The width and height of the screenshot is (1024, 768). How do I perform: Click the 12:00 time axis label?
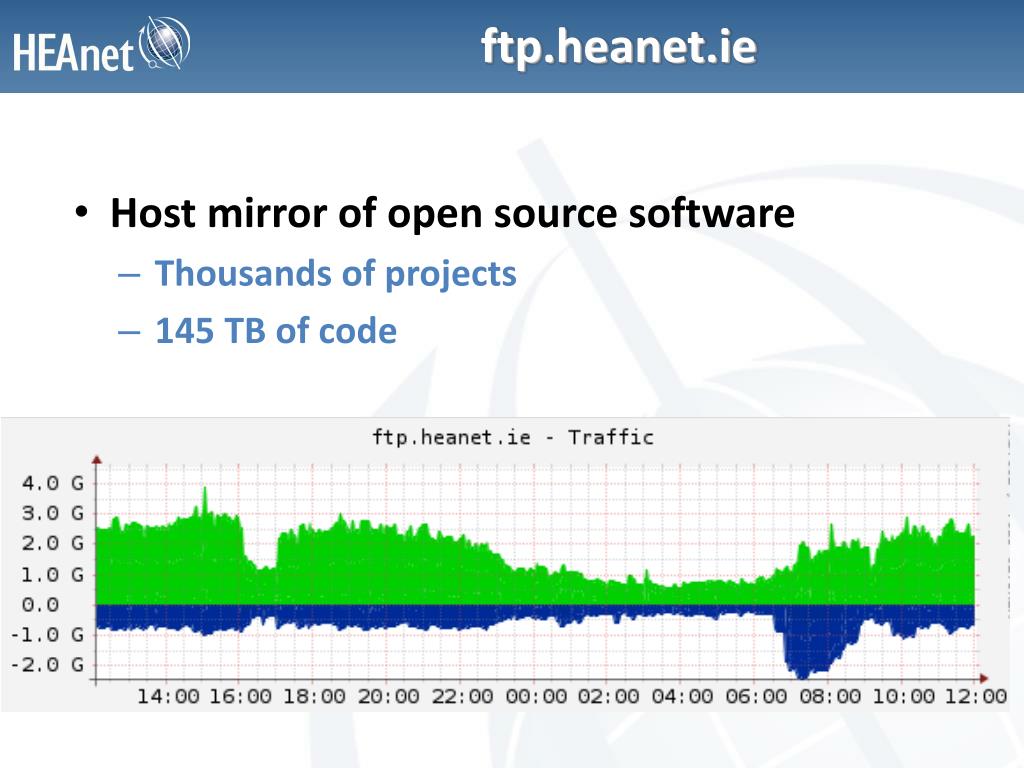(976, 696)
